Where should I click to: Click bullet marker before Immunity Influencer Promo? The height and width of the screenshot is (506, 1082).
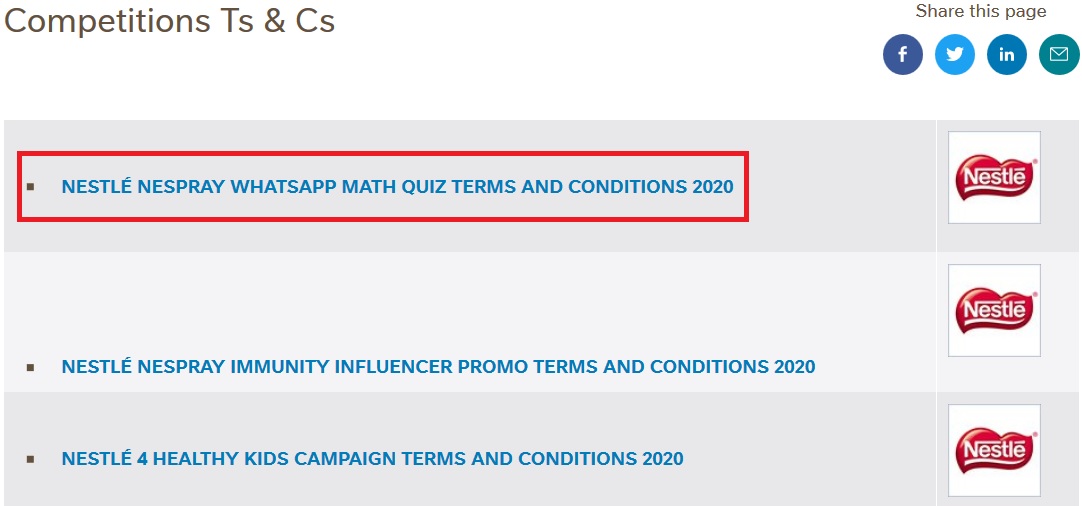coord(31,367)
